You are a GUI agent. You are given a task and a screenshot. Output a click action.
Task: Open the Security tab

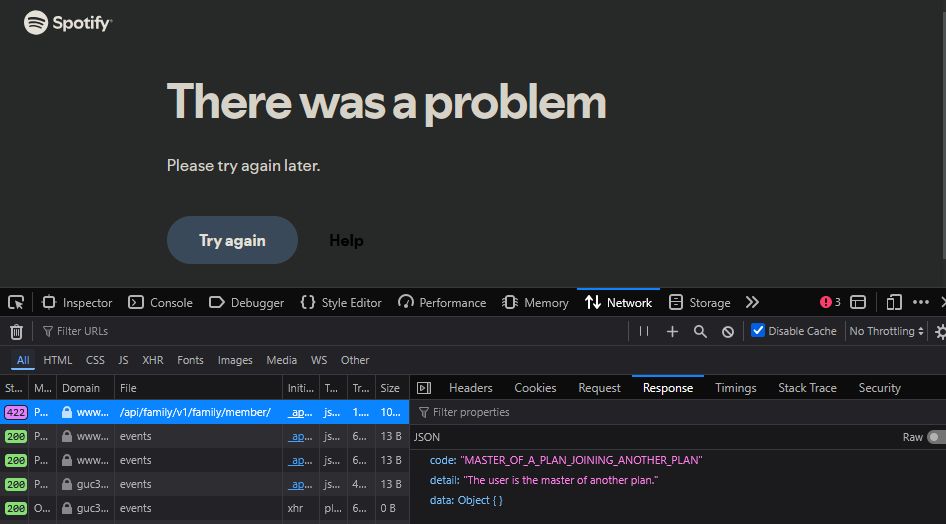880,388
